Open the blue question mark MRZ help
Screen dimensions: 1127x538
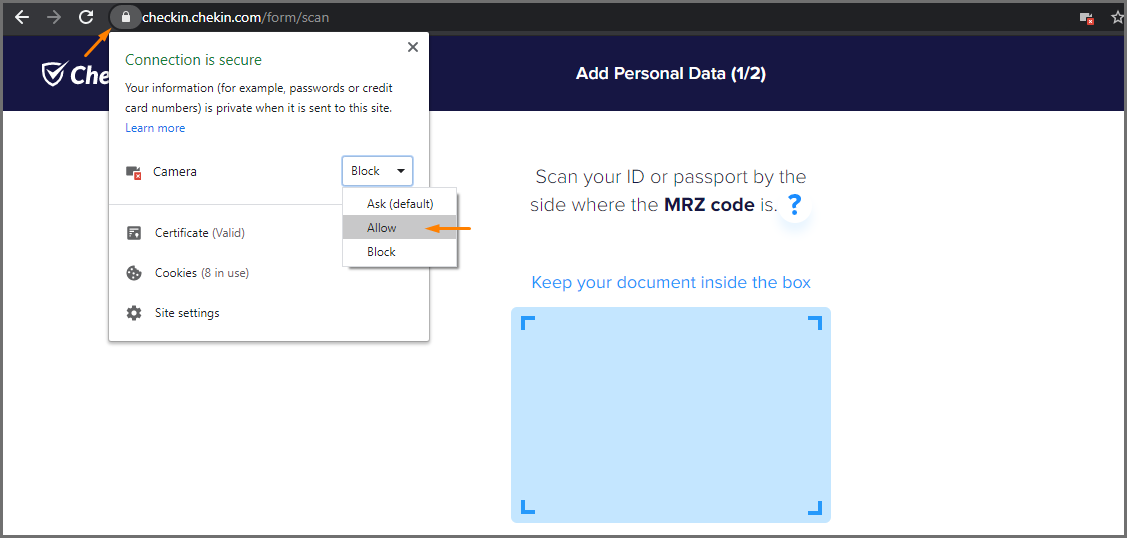point(795,205)
